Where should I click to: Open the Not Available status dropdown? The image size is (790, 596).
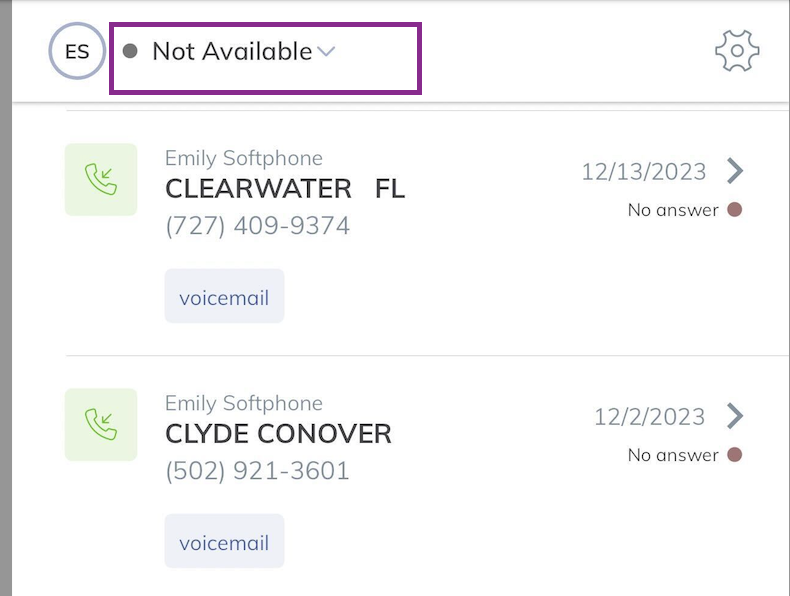tap(266, 58)
